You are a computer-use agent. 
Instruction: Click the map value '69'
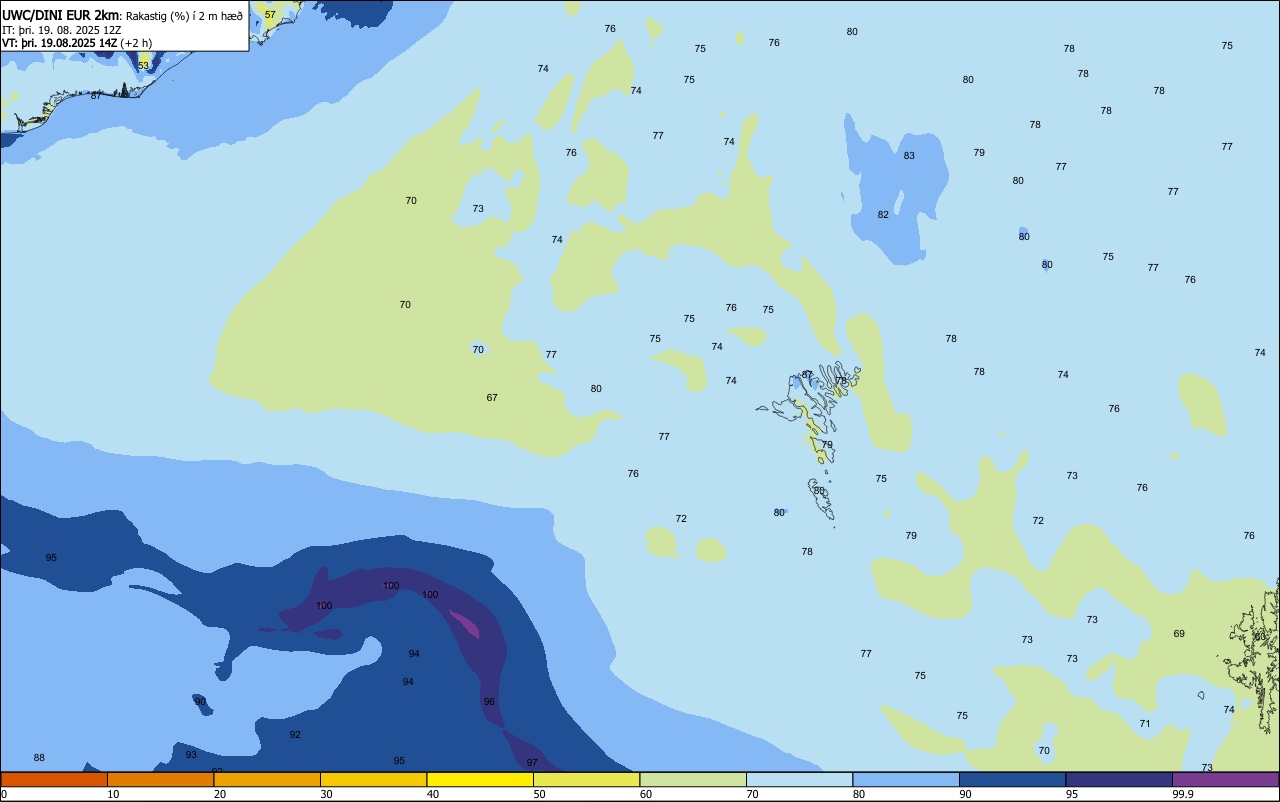coord(1179,634)
